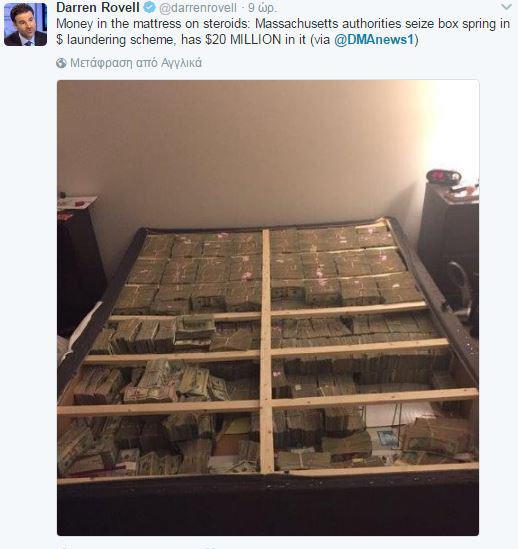Click the globe icon beside translation label

(x=61, y=63)
